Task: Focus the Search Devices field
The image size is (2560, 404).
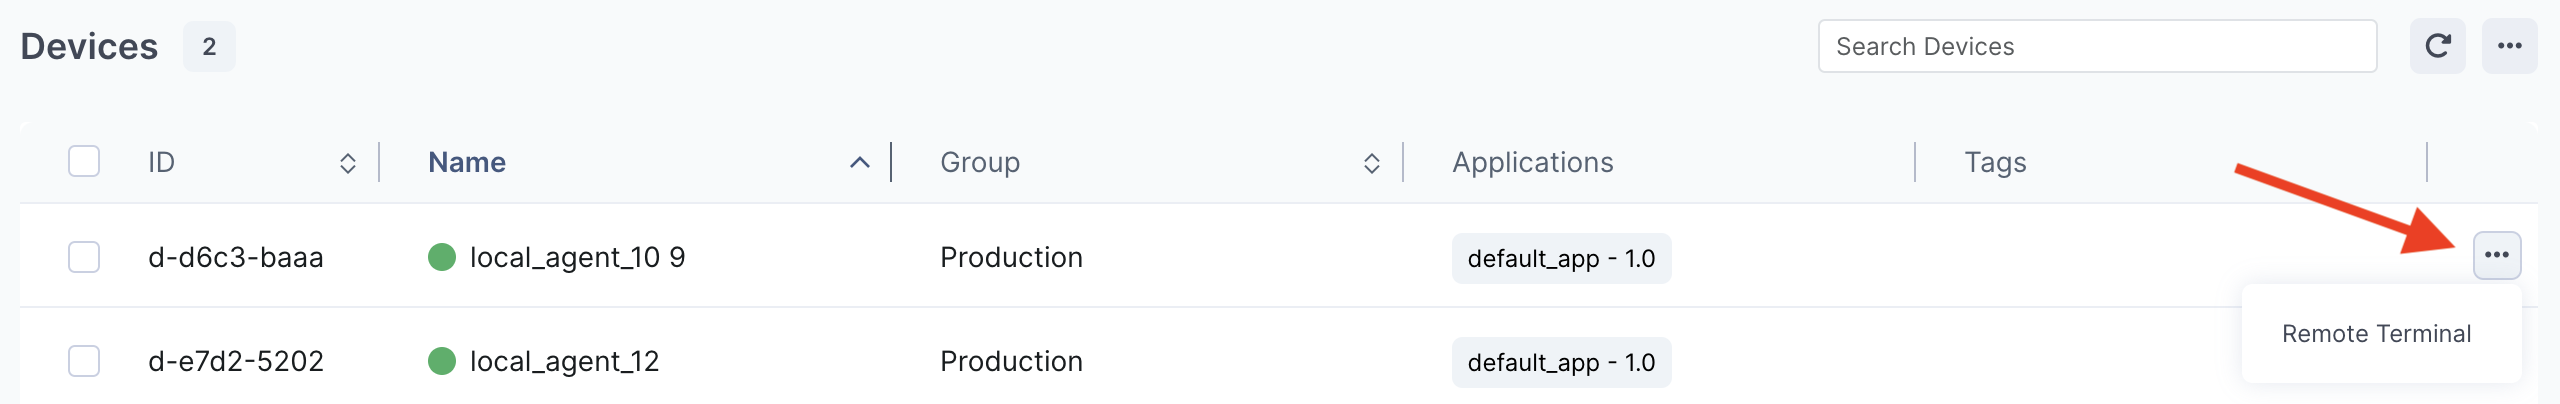Action: pos(2097,46)
